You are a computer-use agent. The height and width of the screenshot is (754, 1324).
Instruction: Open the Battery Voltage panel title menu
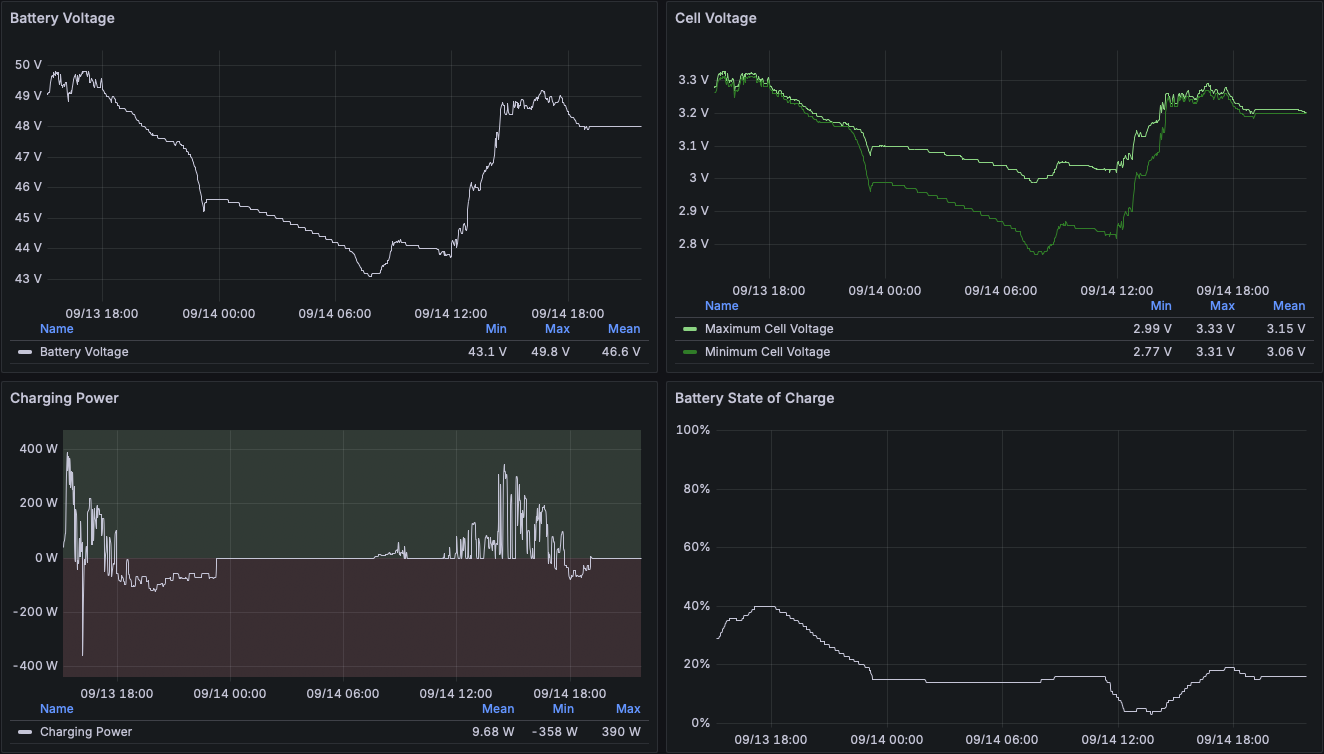tap(62, 18)
